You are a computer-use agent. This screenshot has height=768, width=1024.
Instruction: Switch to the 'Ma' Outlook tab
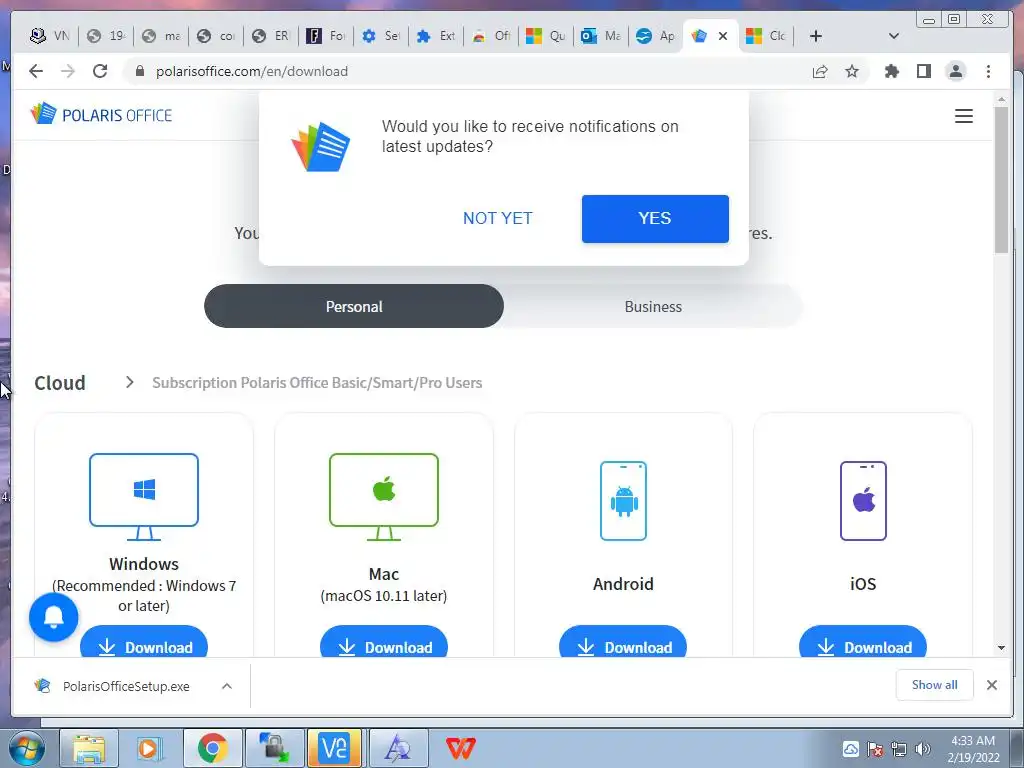tap(600, 36)
